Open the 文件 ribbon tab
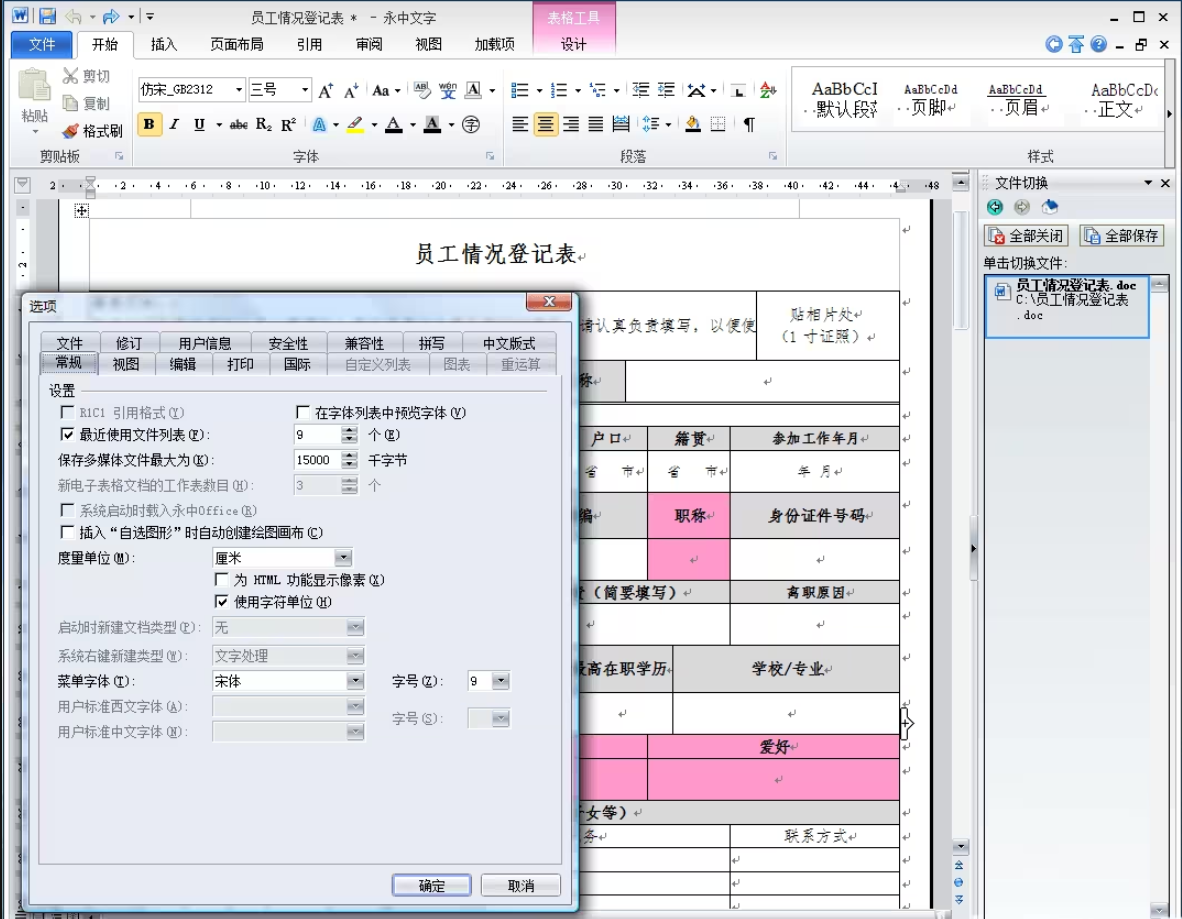Screen dimensions: 1182x919 (x=42, y=44)
